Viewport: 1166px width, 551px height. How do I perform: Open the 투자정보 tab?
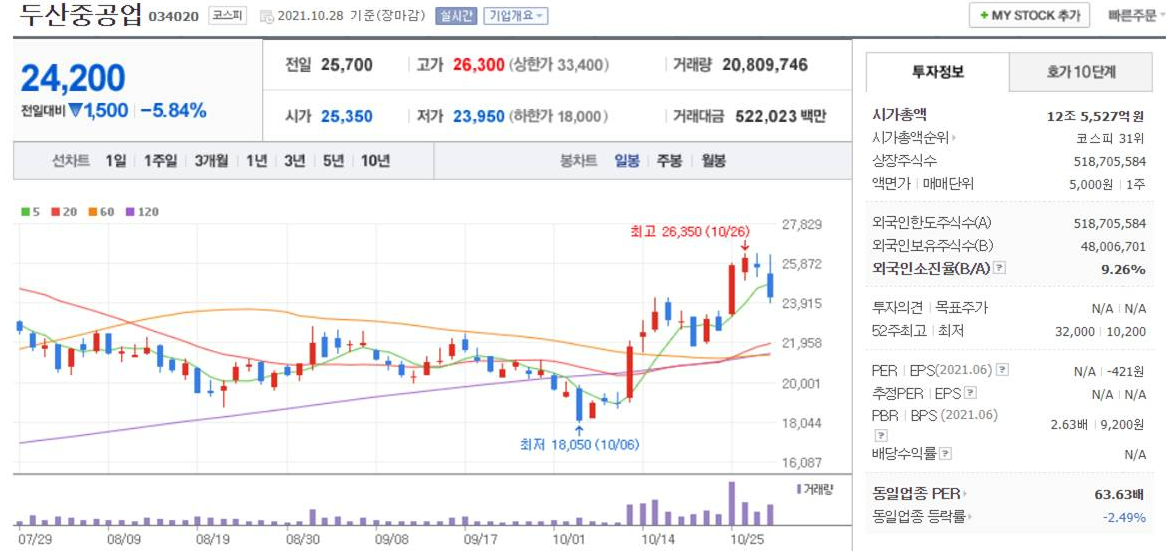click(x=938, y=72)
